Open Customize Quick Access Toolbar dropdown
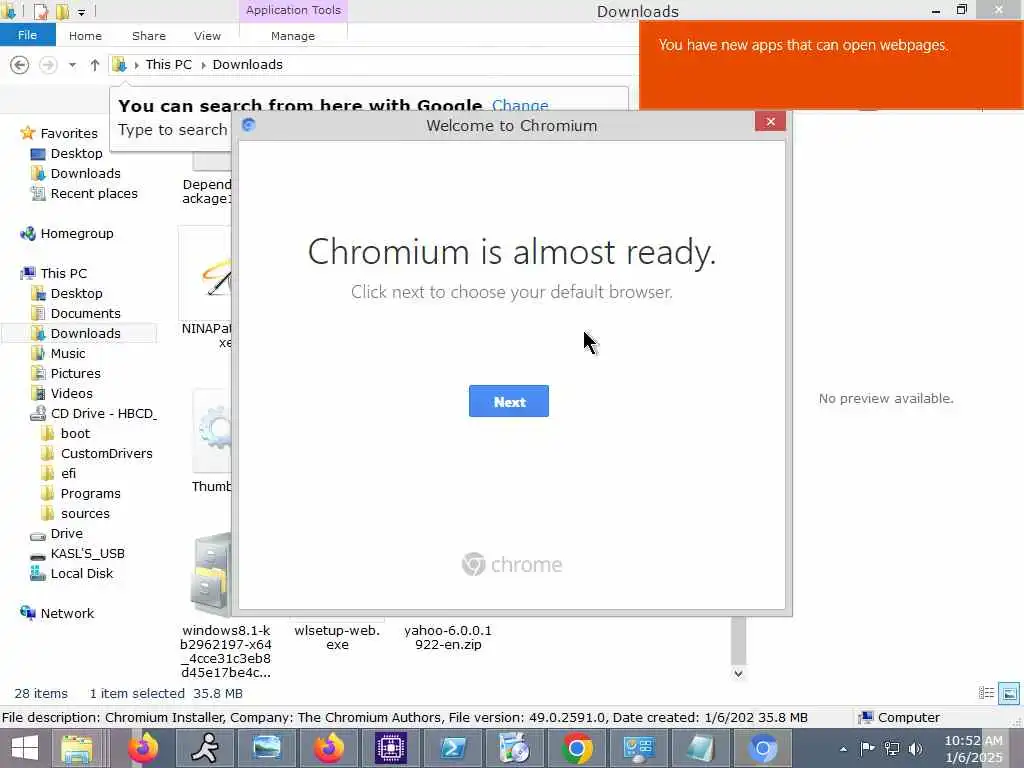Viewport: 1024px width, 768px height. tap(82, 12)
